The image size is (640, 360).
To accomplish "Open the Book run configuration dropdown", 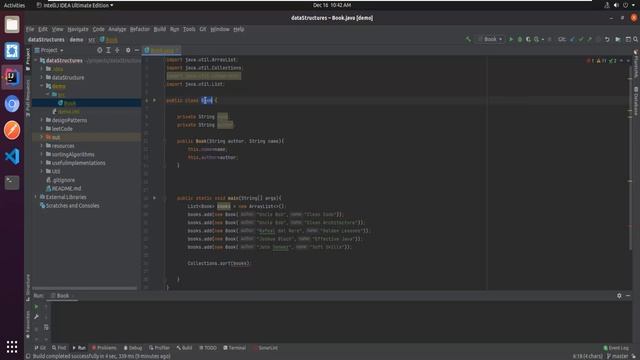I will point(491,39).
